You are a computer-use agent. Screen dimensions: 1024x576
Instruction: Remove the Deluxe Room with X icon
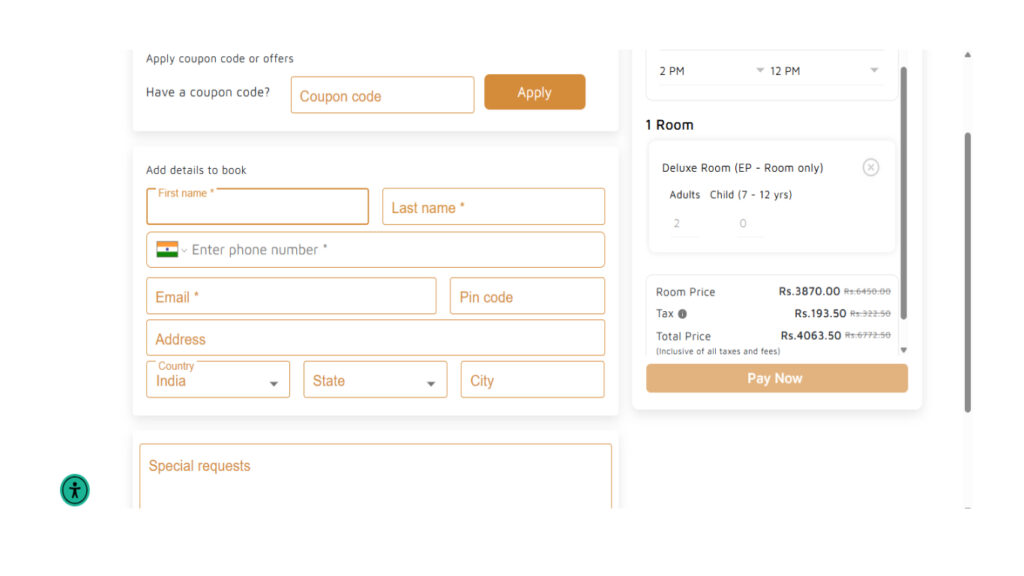[x=870, y=167]
